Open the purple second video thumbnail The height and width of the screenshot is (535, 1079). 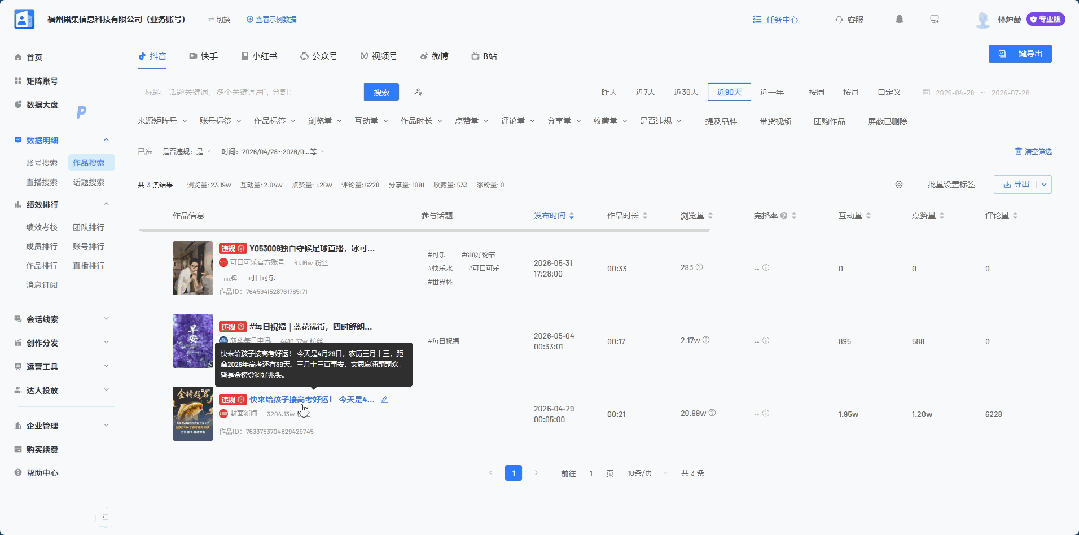point(193,340)
